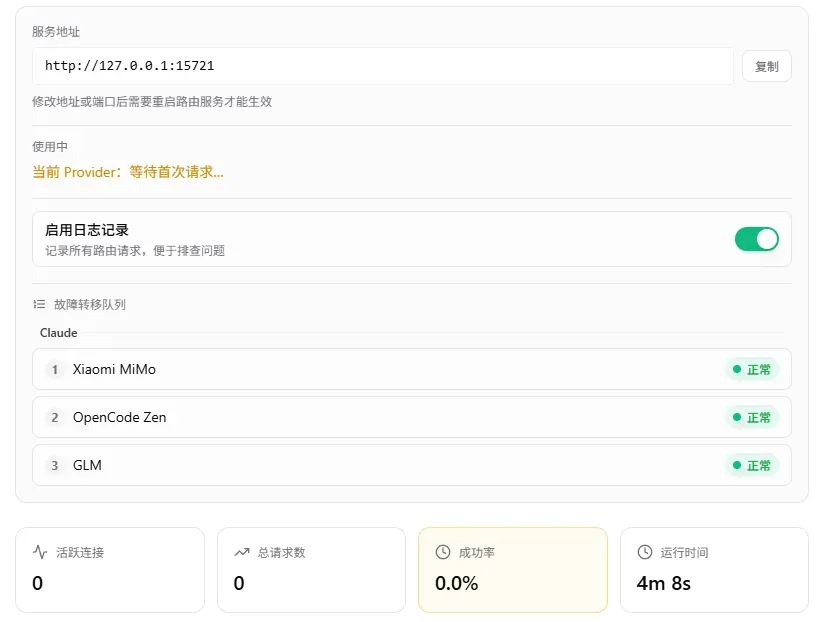Click the 运行时间 card label
Viewport: 822px width, 622px height.
click(x=684, y=552)
